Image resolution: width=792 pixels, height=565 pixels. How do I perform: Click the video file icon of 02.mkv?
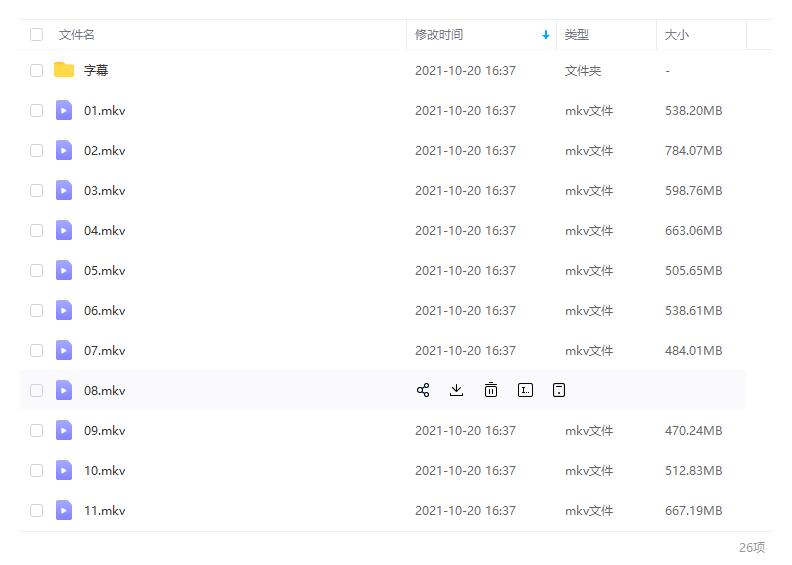pyautogui.click(x=64, y=150)
